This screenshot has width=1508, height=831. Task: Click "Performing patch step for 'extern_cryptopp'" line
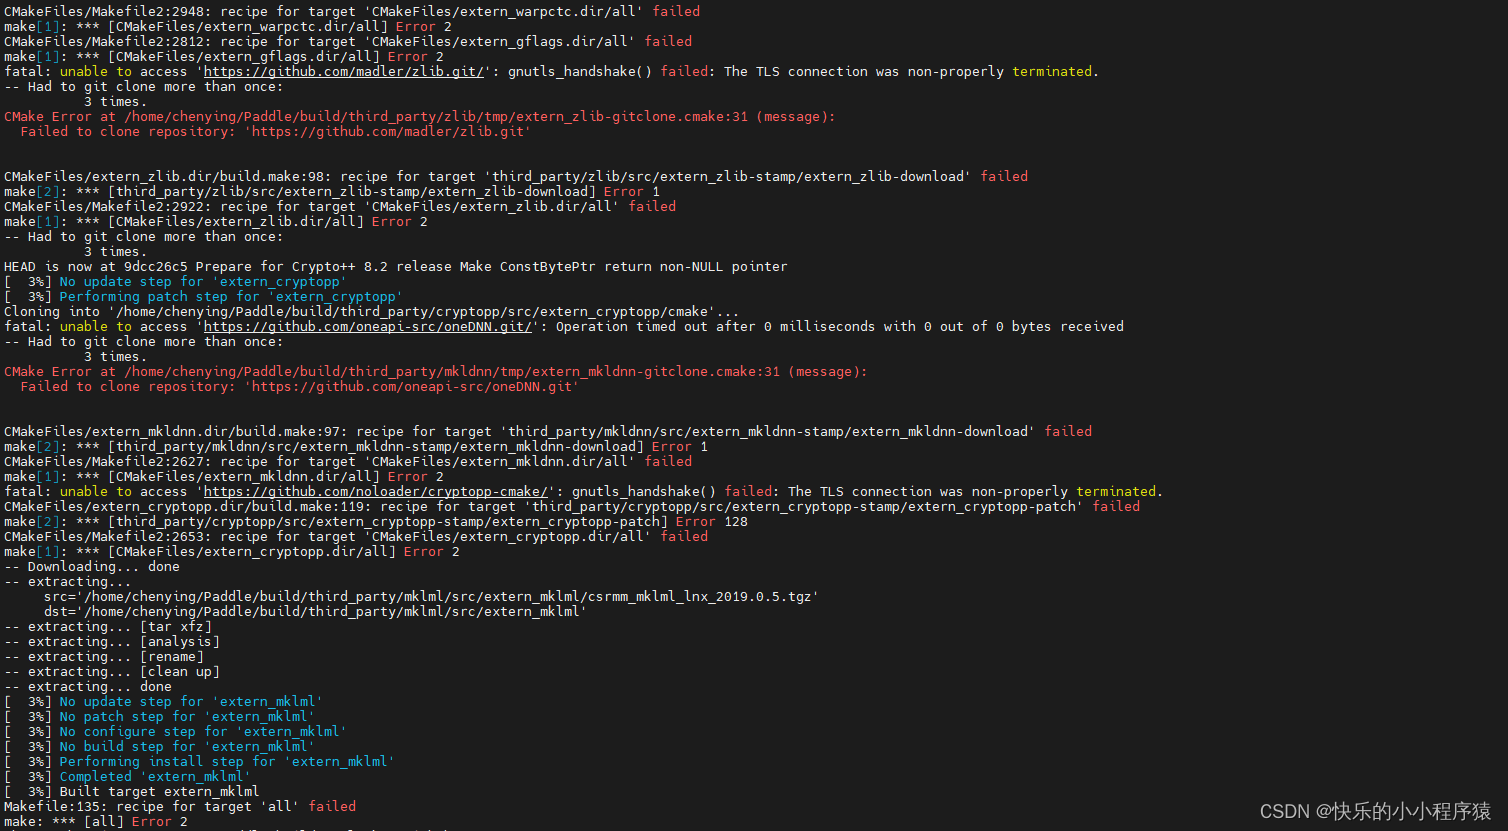coord(204,297)
